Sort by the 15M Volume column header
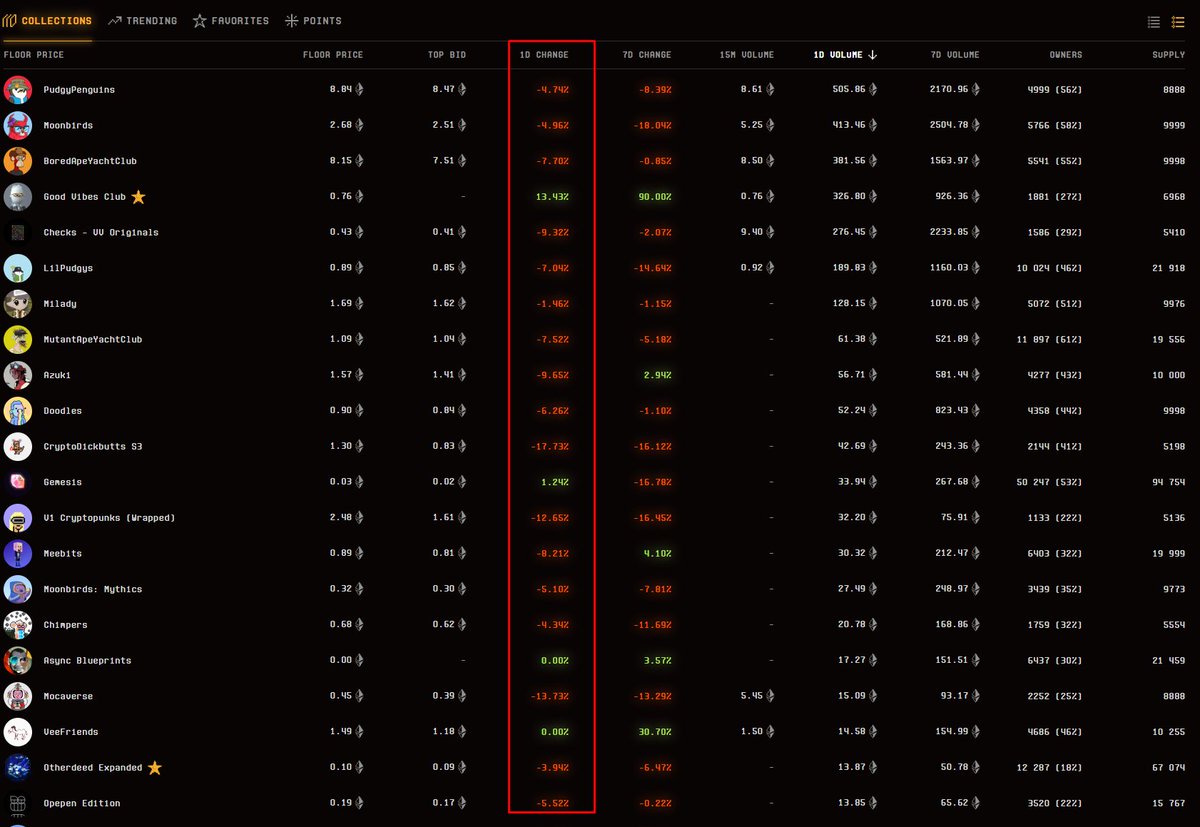The image size is (1200, 827). tap(746, 55)
